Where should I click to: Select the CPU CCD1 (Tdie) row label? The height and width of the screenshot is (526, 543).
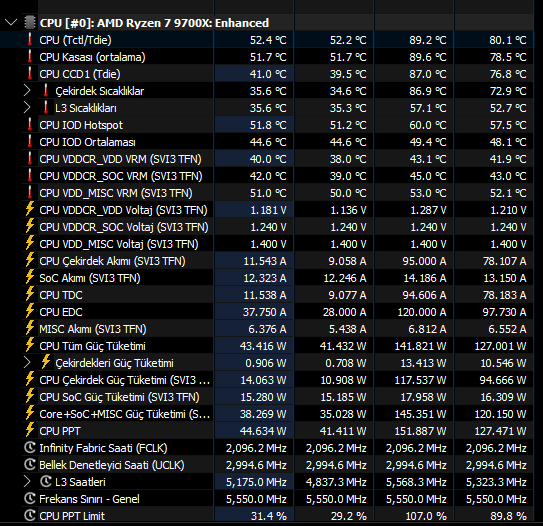(x=80, y=74)
